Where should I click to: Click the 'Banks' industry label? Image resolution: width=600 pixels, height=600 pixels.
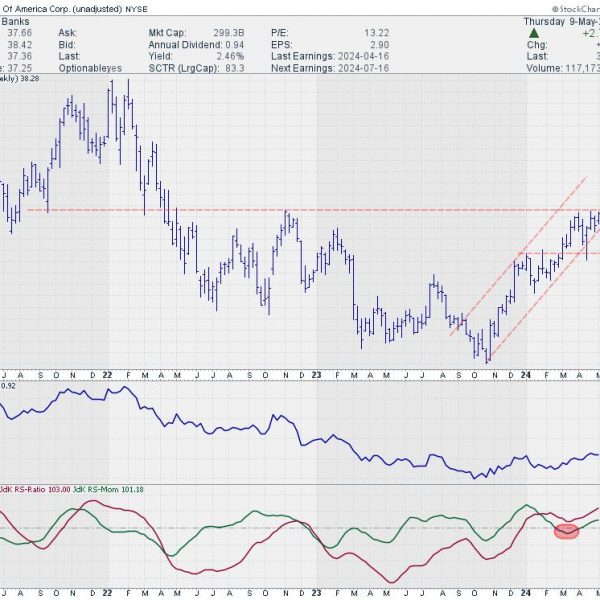coord(15,21)
